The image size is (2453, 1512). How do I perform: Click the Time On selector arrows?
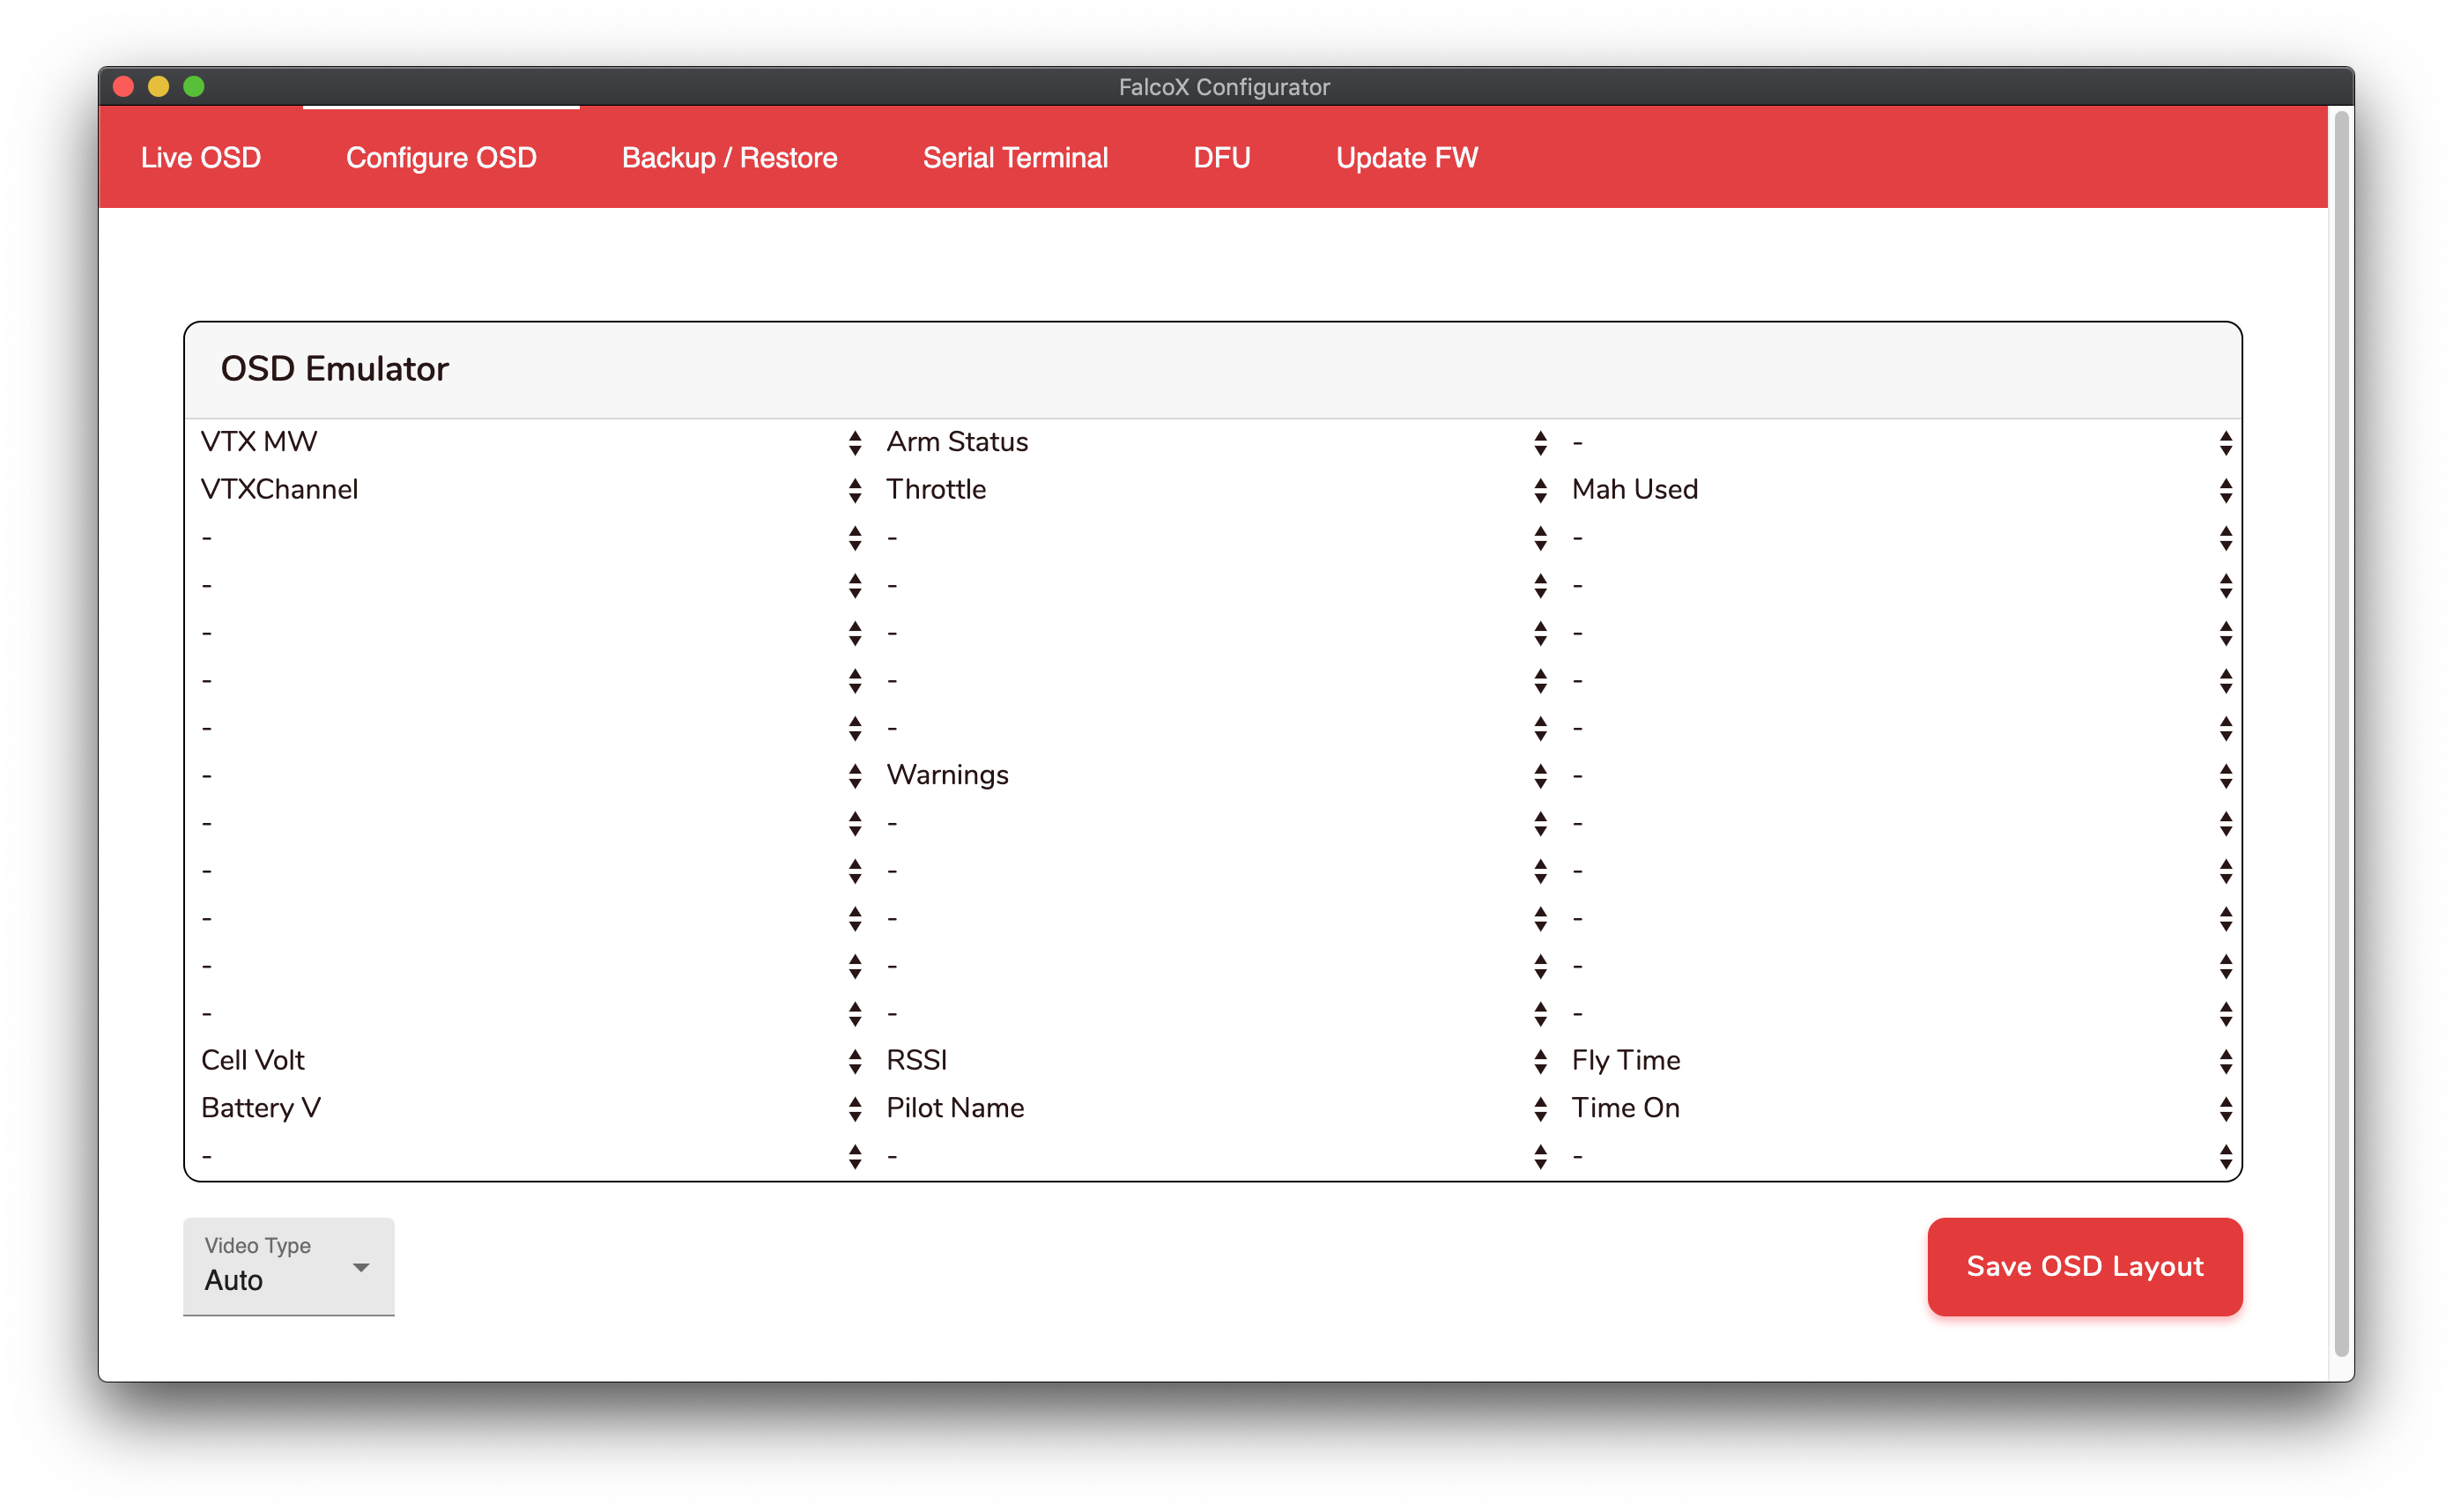coord(2225,1109)
